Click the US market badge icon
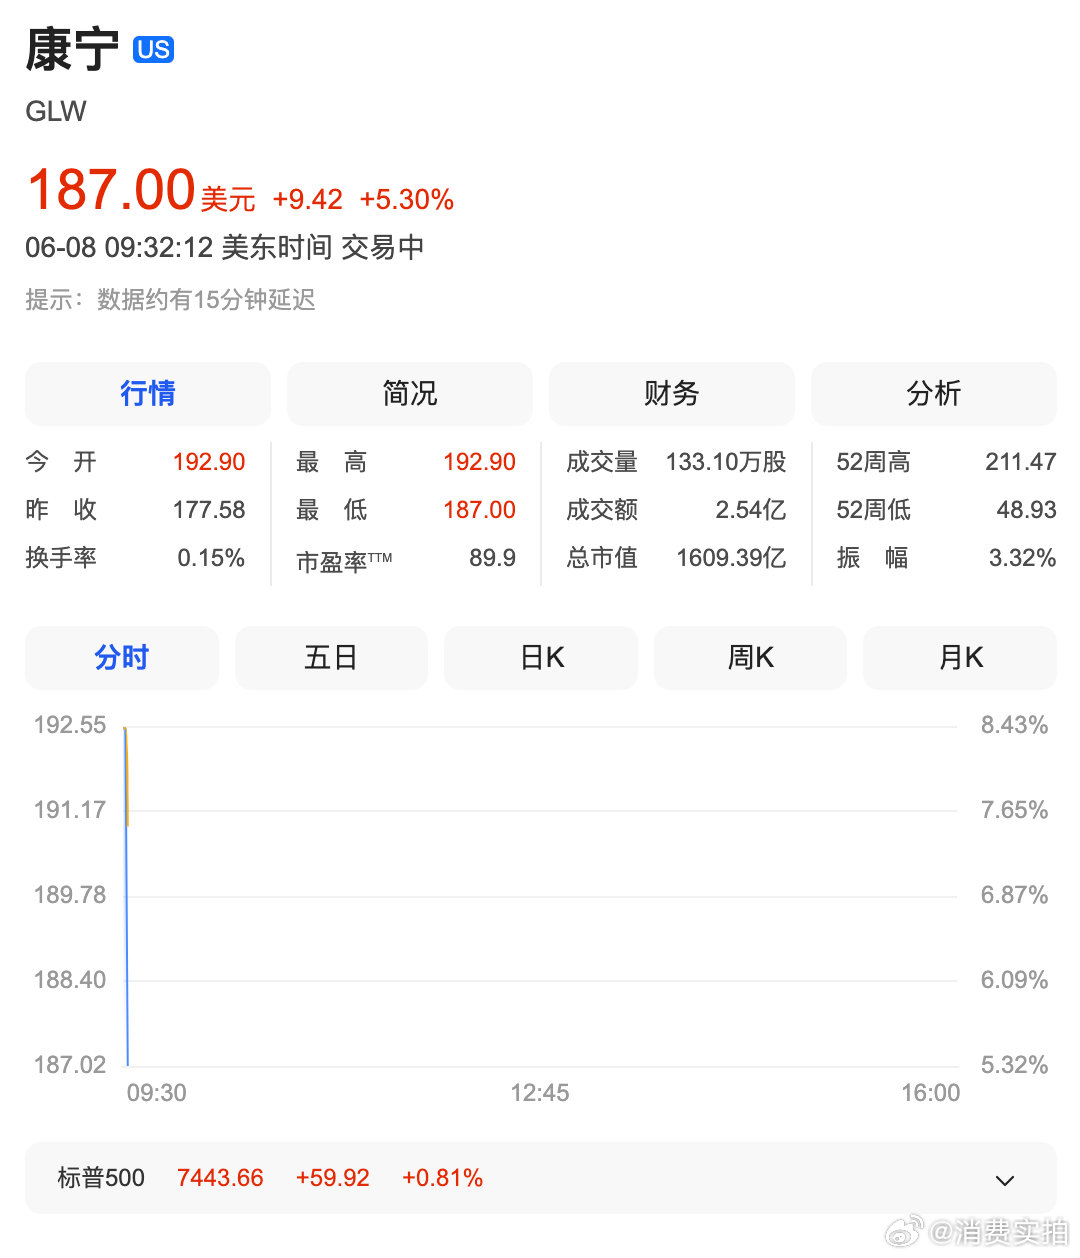 coord(153,50)
